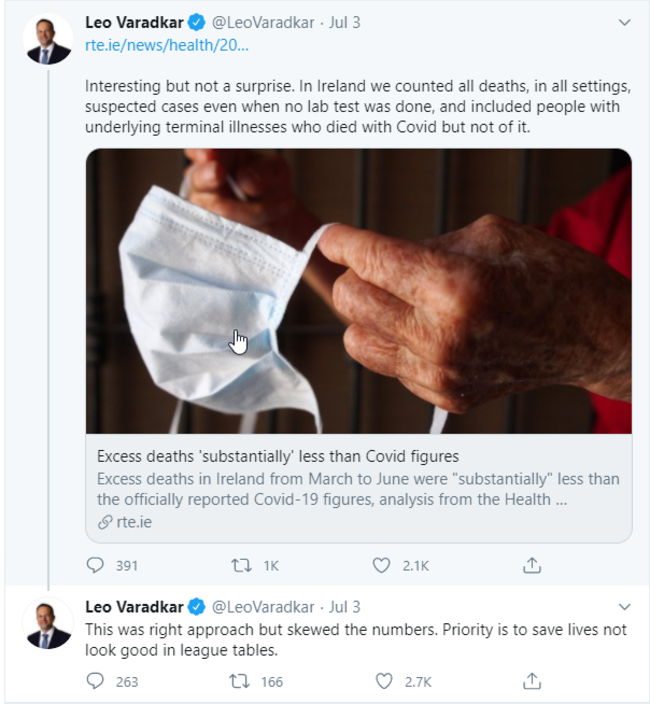Open the Jul 3 timestamp of first tweet
The width and height of the screenshot is (650, 704).
click(x=344, y=22)
